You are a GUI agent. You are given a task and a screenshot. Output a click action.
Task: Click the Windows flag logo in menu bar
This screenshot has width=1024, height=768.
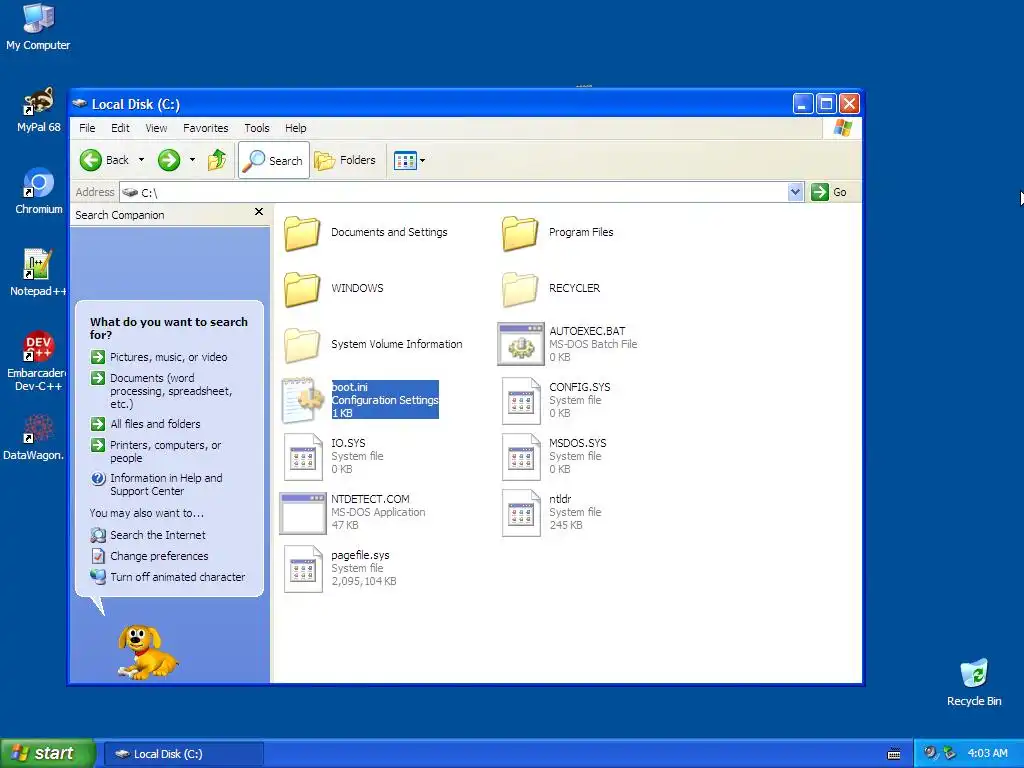pyautogui.click(x=842, y=128)
